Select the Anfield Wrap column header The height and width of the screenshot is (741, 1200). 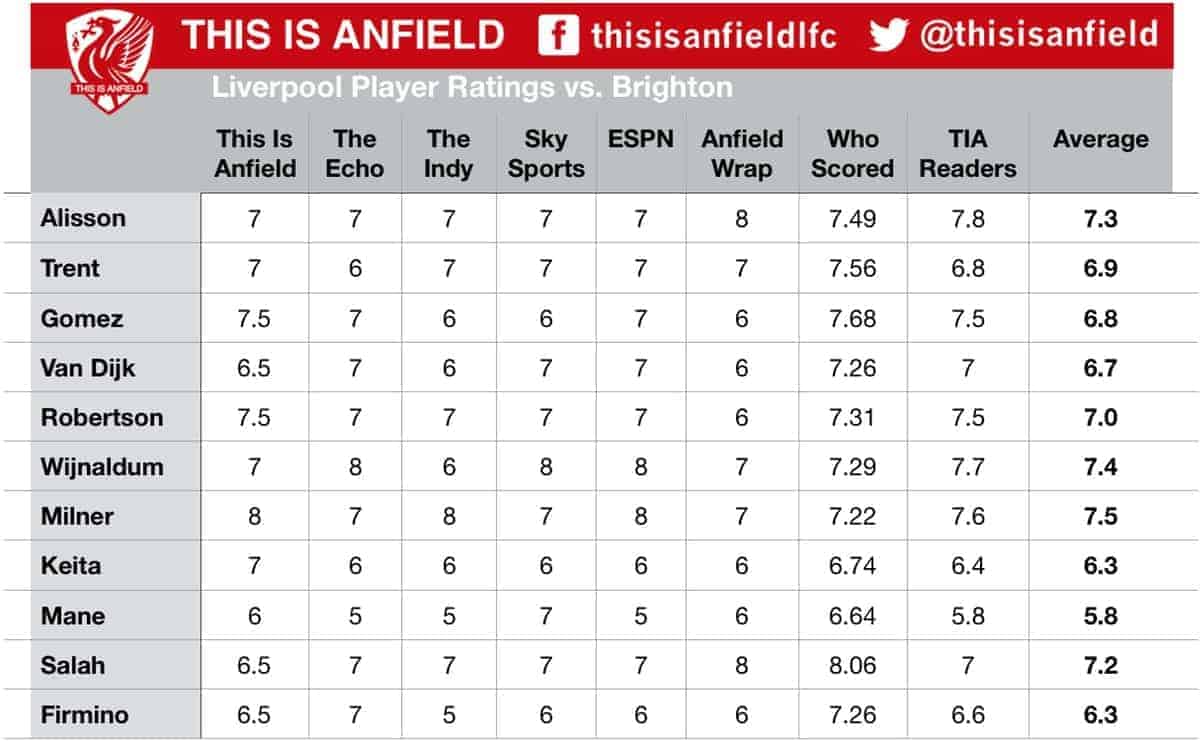click(x=742, y=154)
